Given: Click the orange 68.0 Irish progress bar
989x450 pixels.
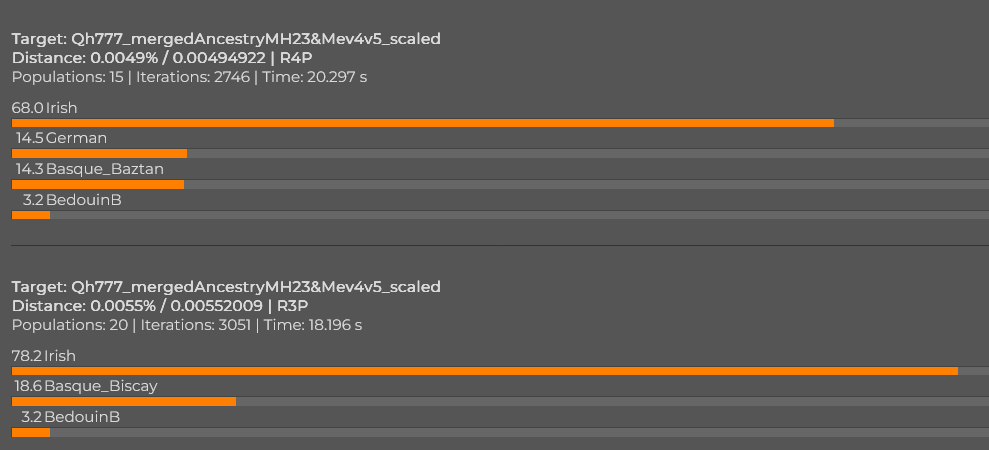Looking at the screenshot, I should 423,123.
